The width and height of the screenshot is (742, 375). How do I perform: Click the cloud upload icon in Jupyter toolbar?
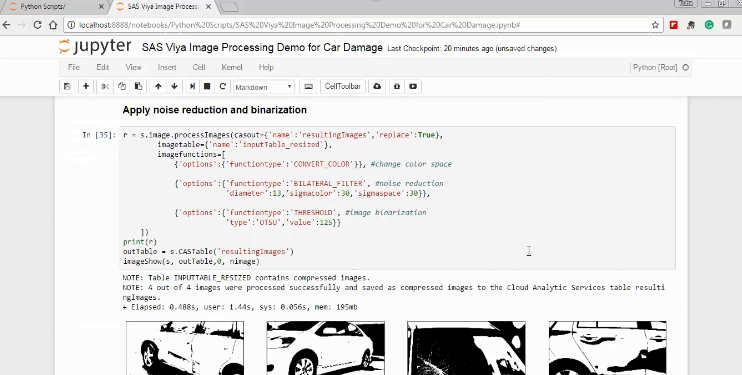coord(377,86)
